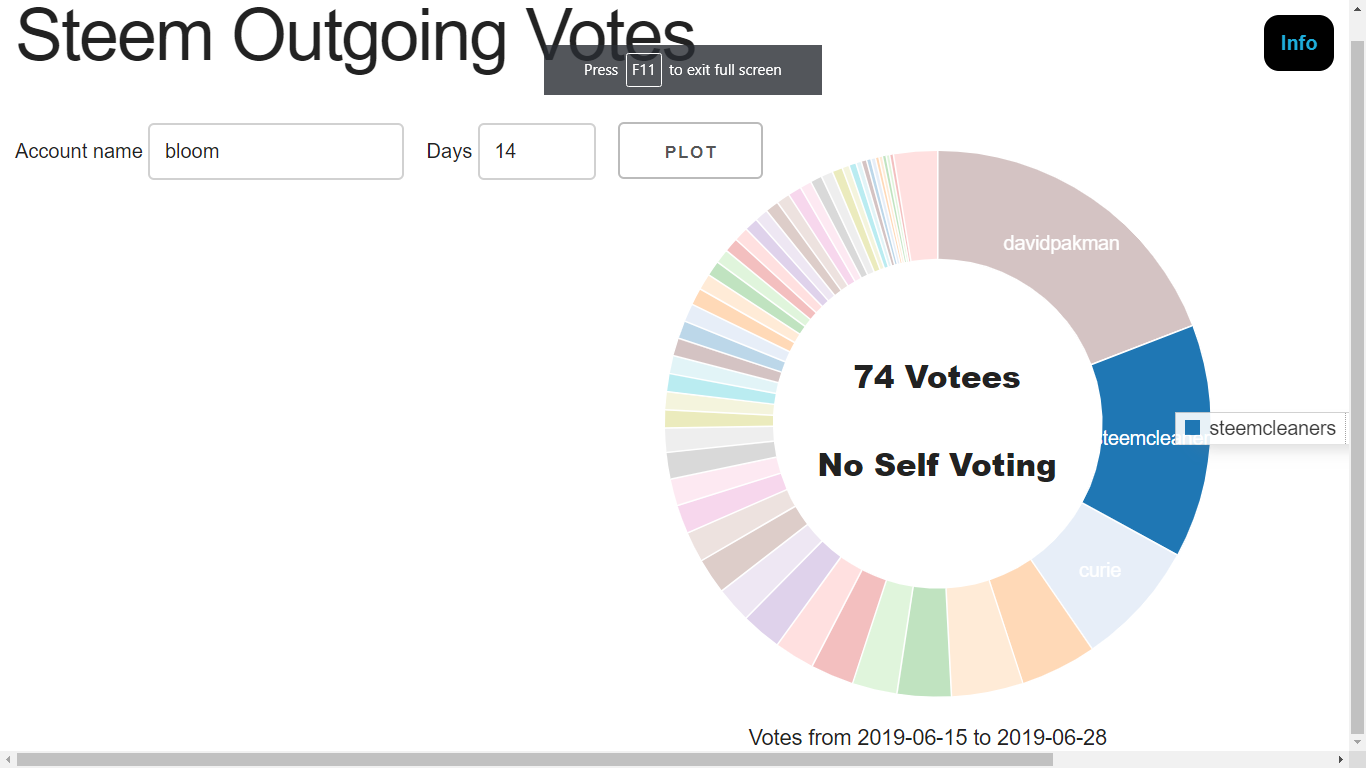
Task: Click horizontal scrollbar right arrow
Action: click(x=1342, y=760)
